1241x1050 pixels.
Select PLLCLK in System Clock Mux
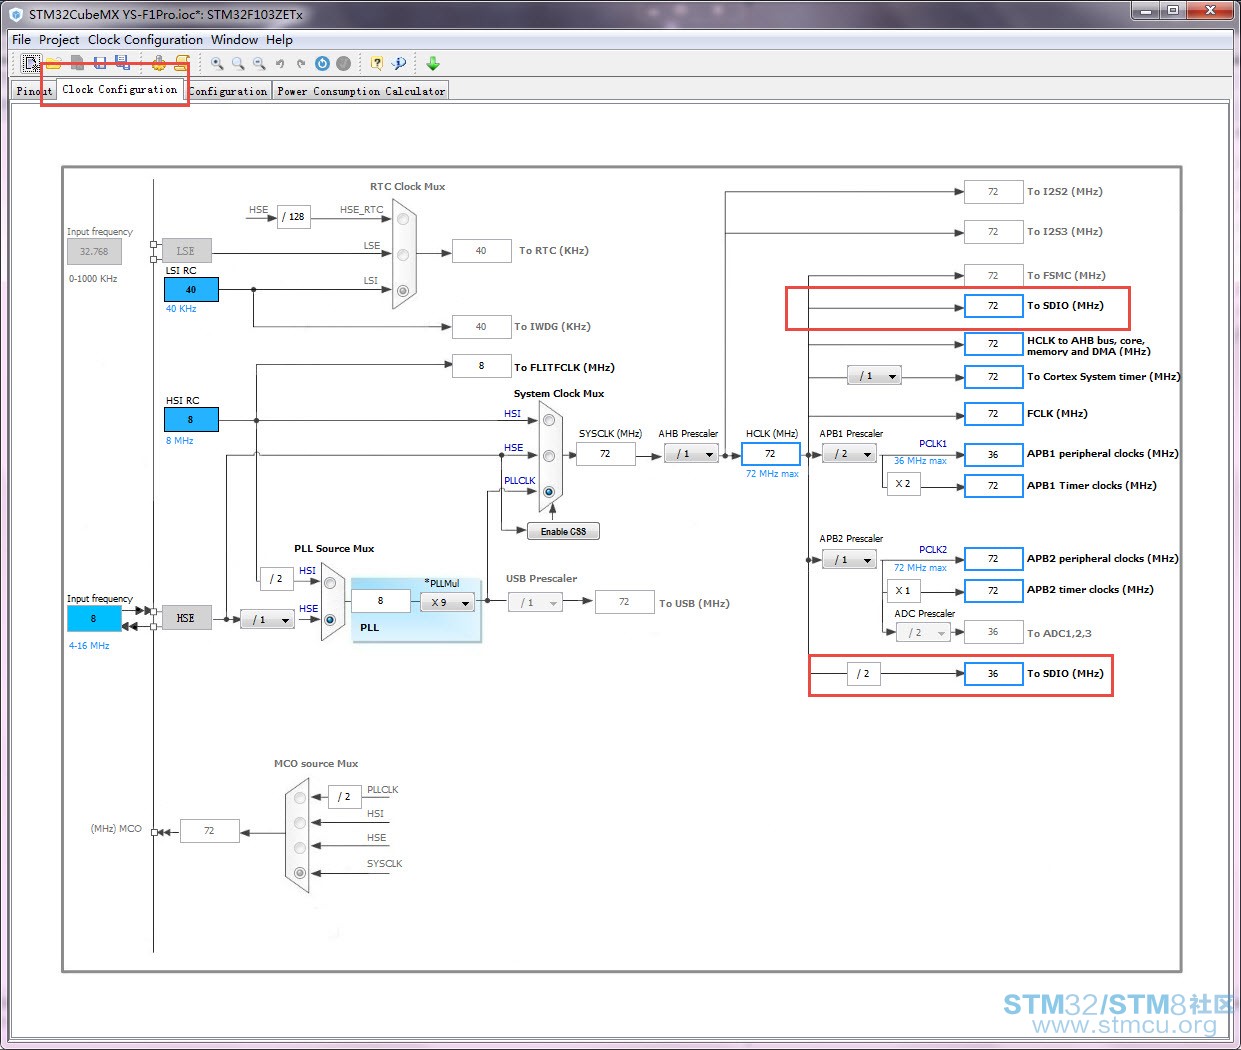point(549,492)
